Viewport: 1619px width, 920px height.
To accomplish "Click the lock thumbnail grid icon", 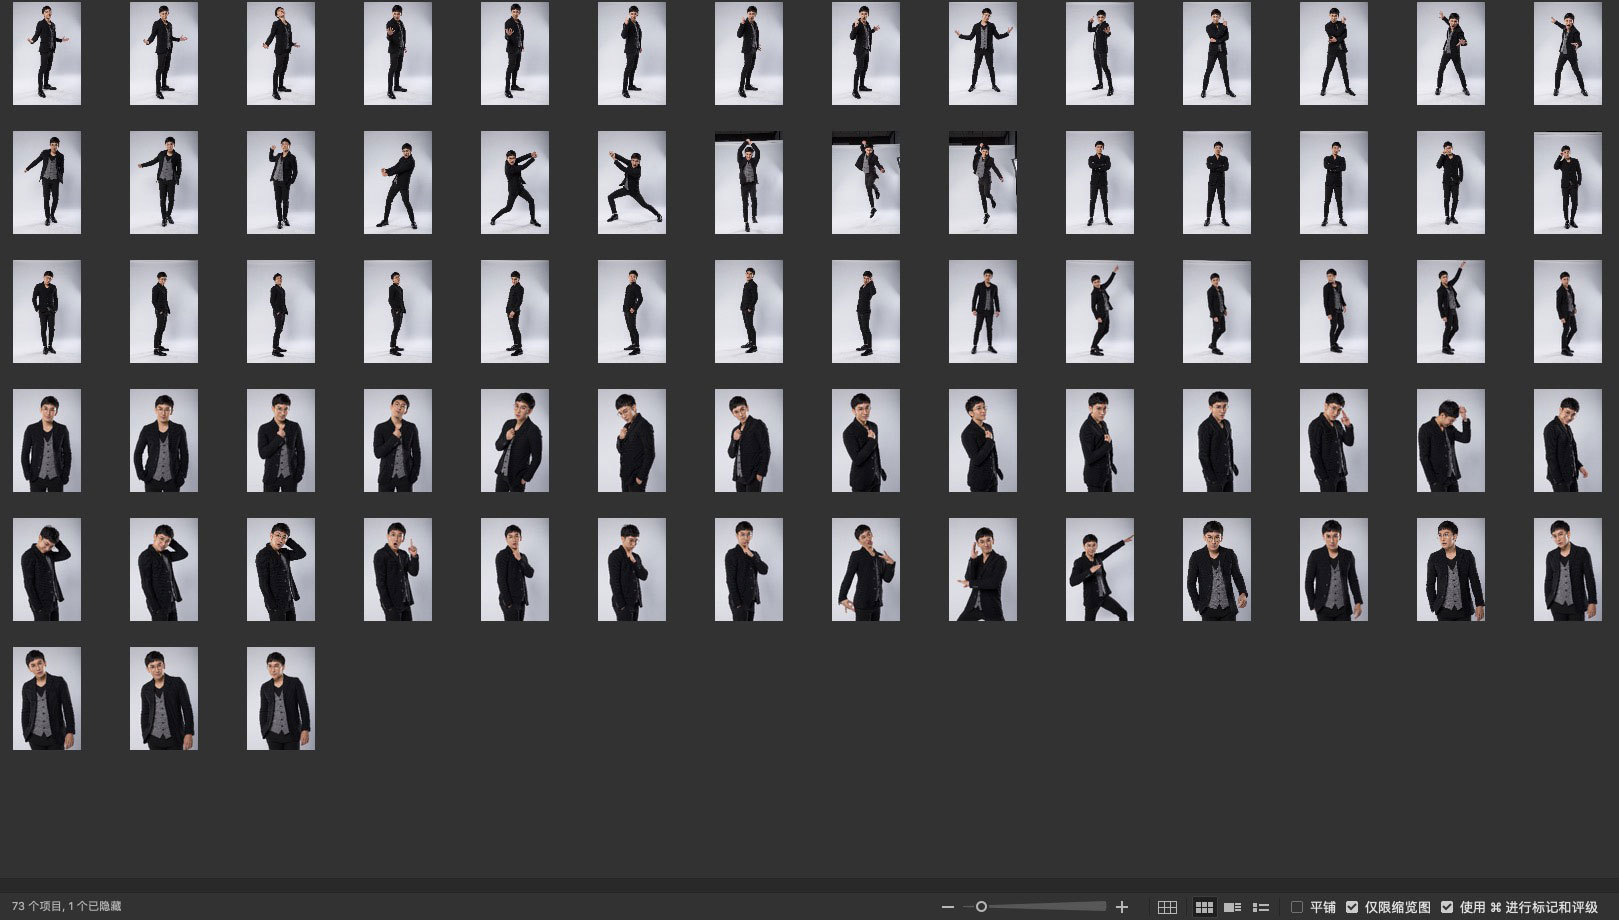I will pyautogui.click(x=1167, y=907).
